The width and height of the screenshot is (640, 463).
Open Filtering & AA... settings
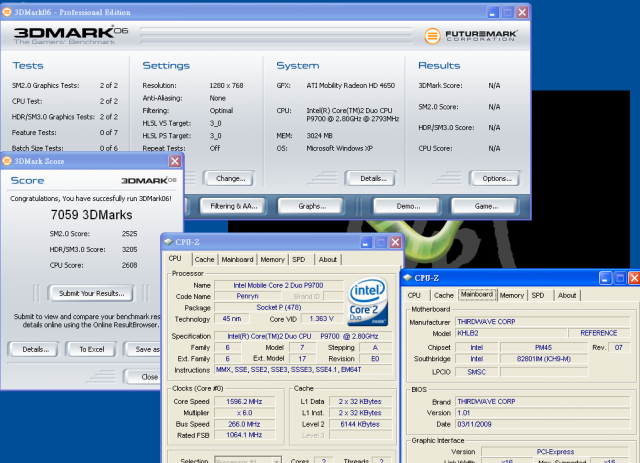[233, 206]
